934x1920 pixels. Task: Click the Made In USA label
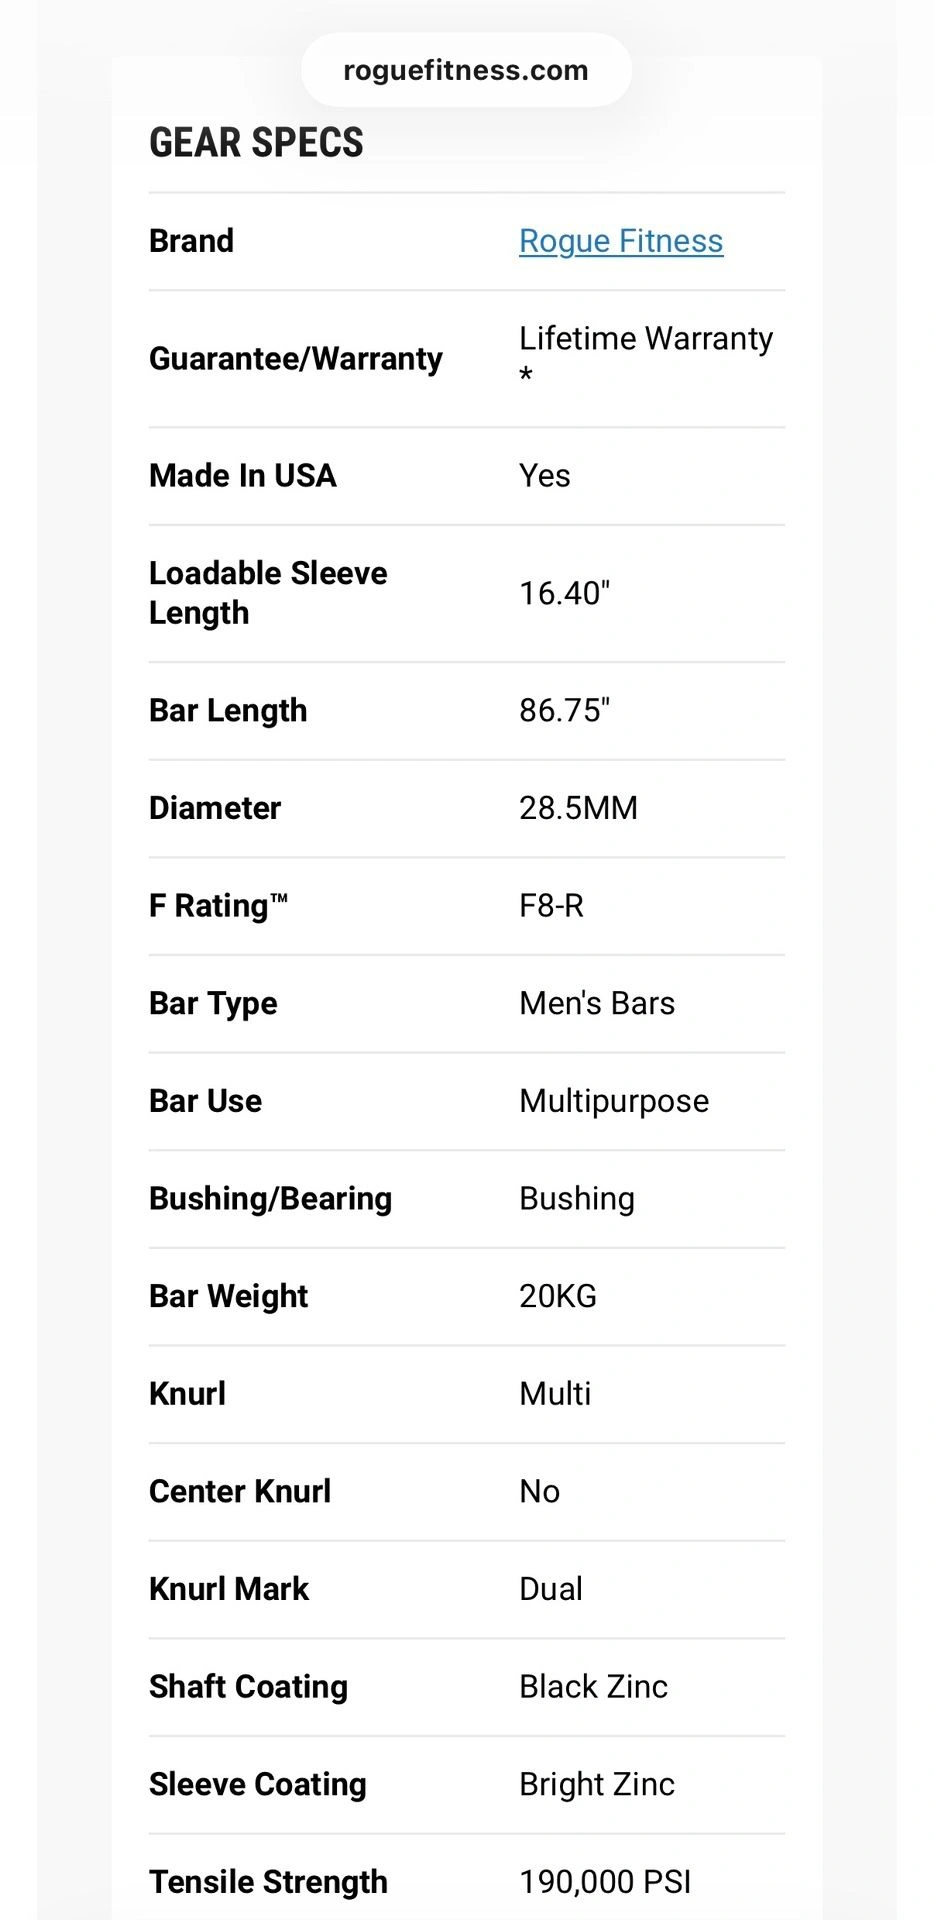tap(242, 475)
